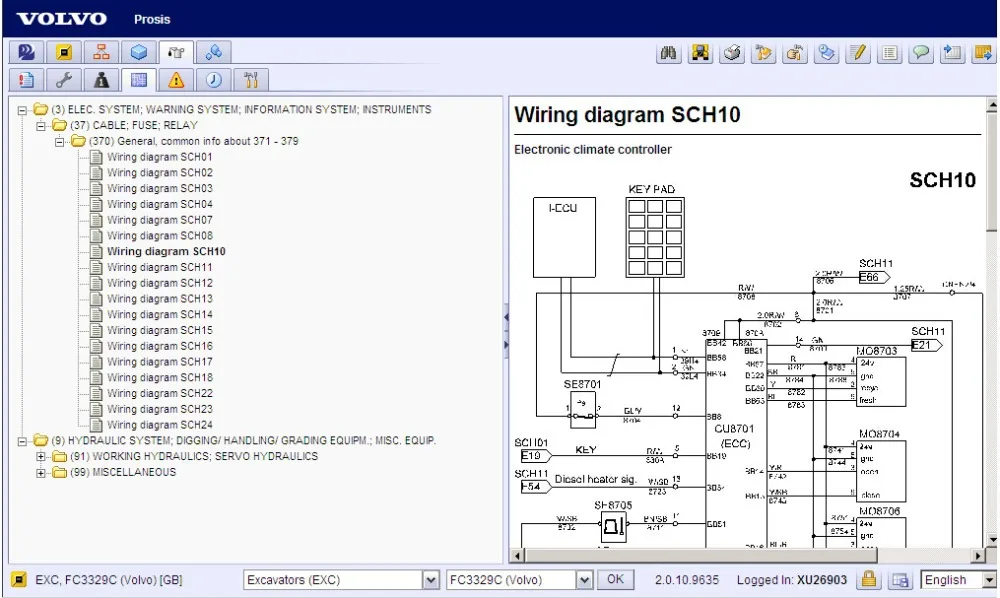
Task: Open the blue 3D cube tab
Action: click(139, 53)
